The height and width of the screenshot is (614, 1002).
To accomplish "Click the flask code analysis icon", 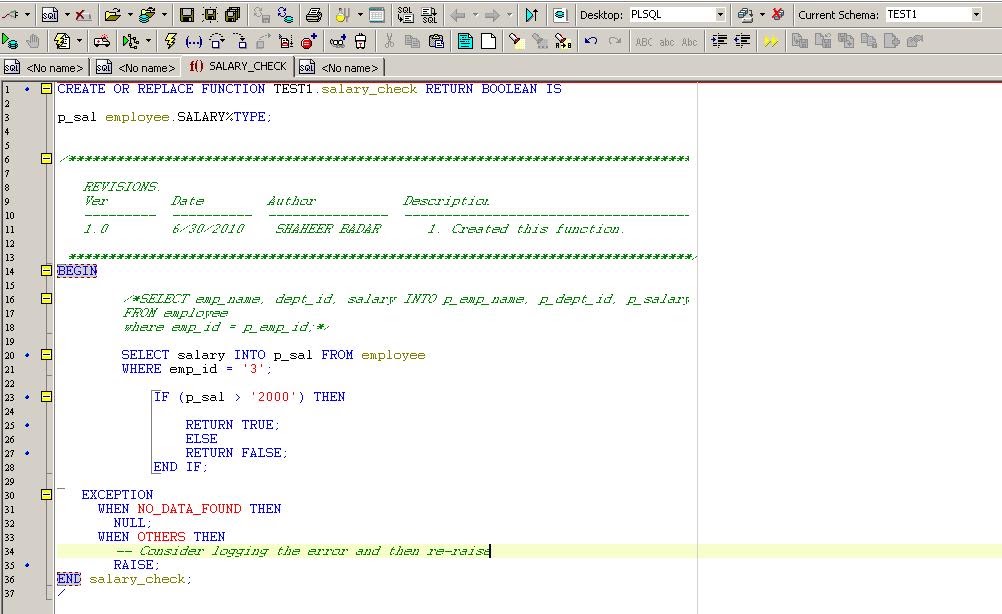I will pyautogui.click(x=343, y=14).
